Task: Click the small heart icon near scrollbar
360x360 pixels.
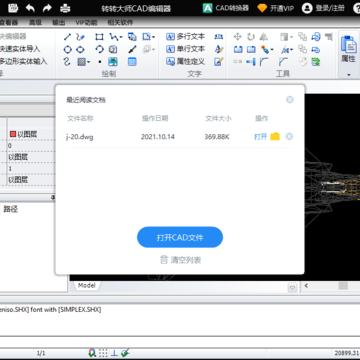Action: [292, 288]
